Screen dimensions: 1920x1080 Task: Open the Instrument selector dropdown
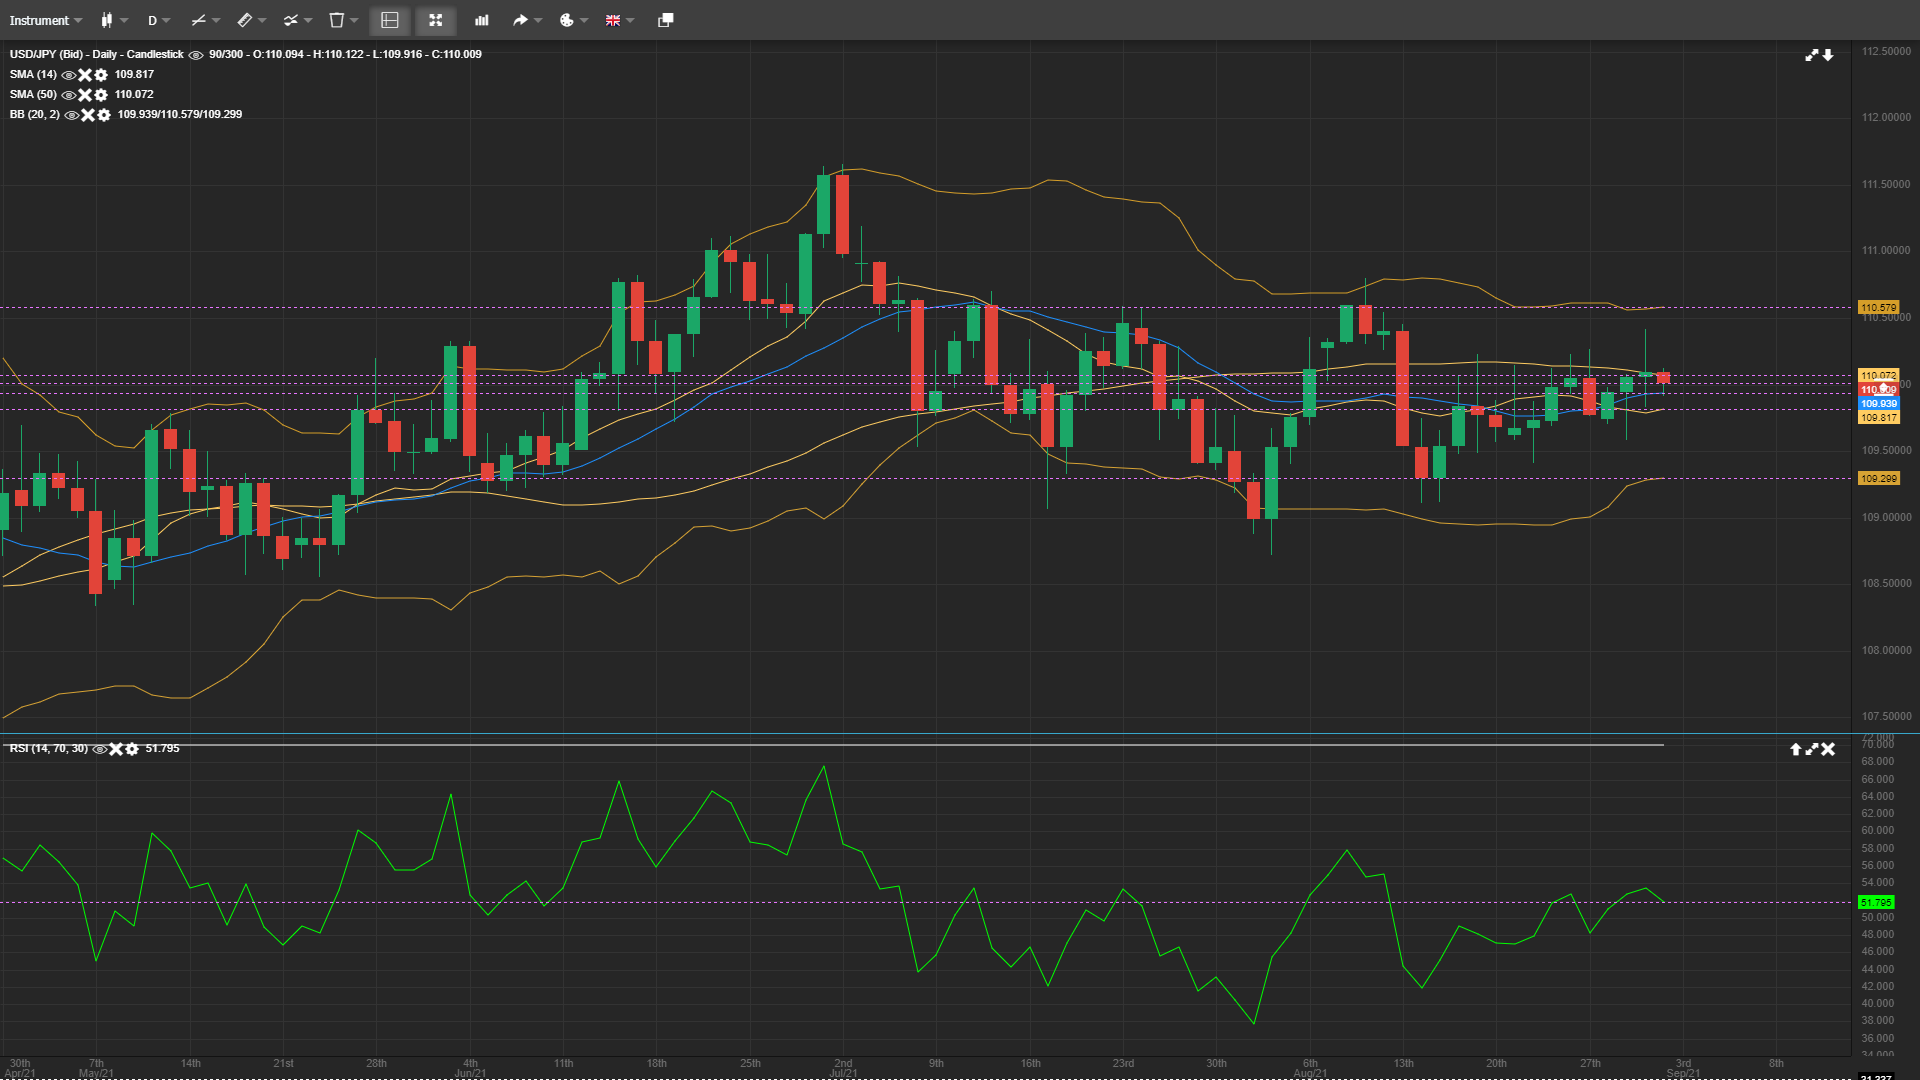coord(46,20)
